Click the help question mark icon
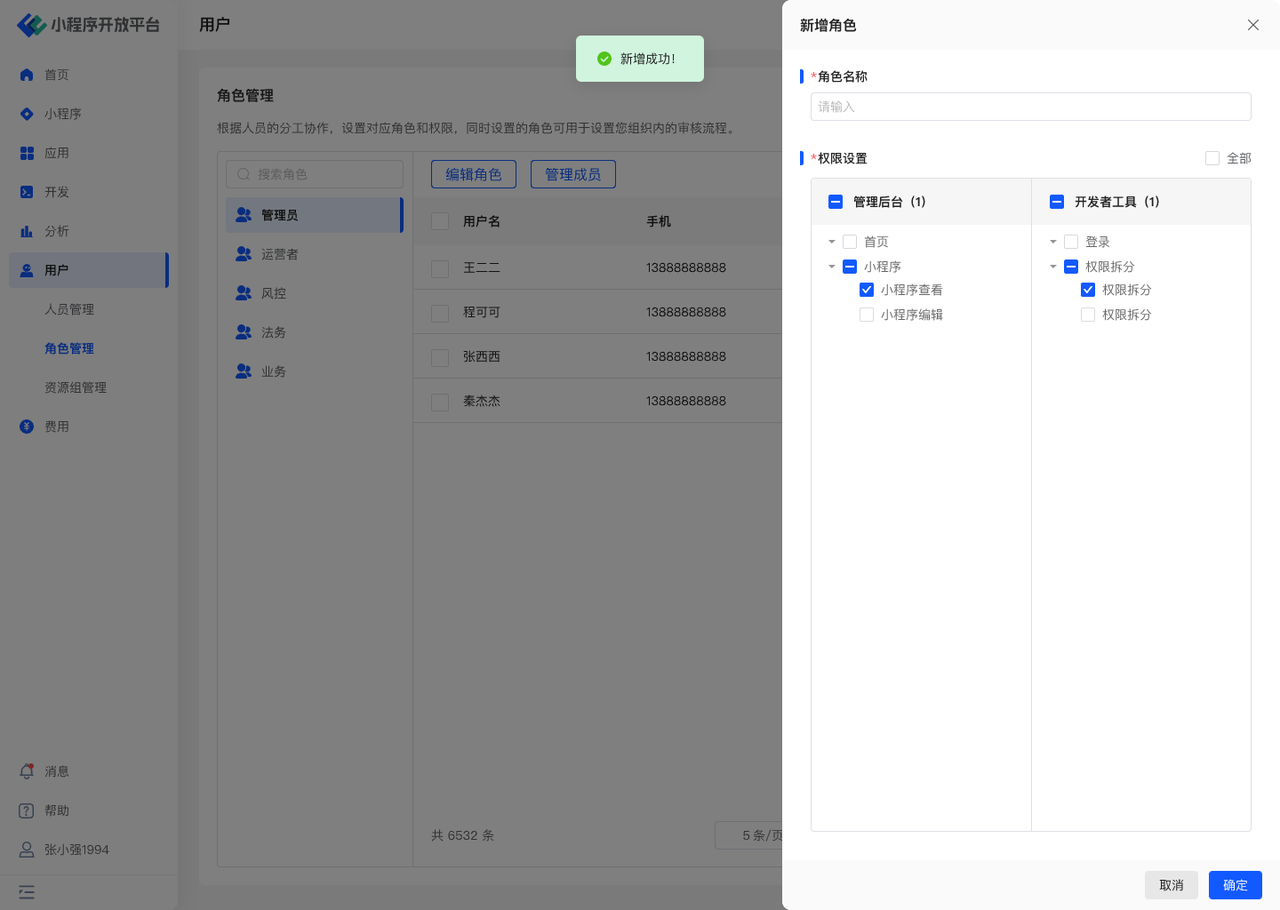 [27, 811]
